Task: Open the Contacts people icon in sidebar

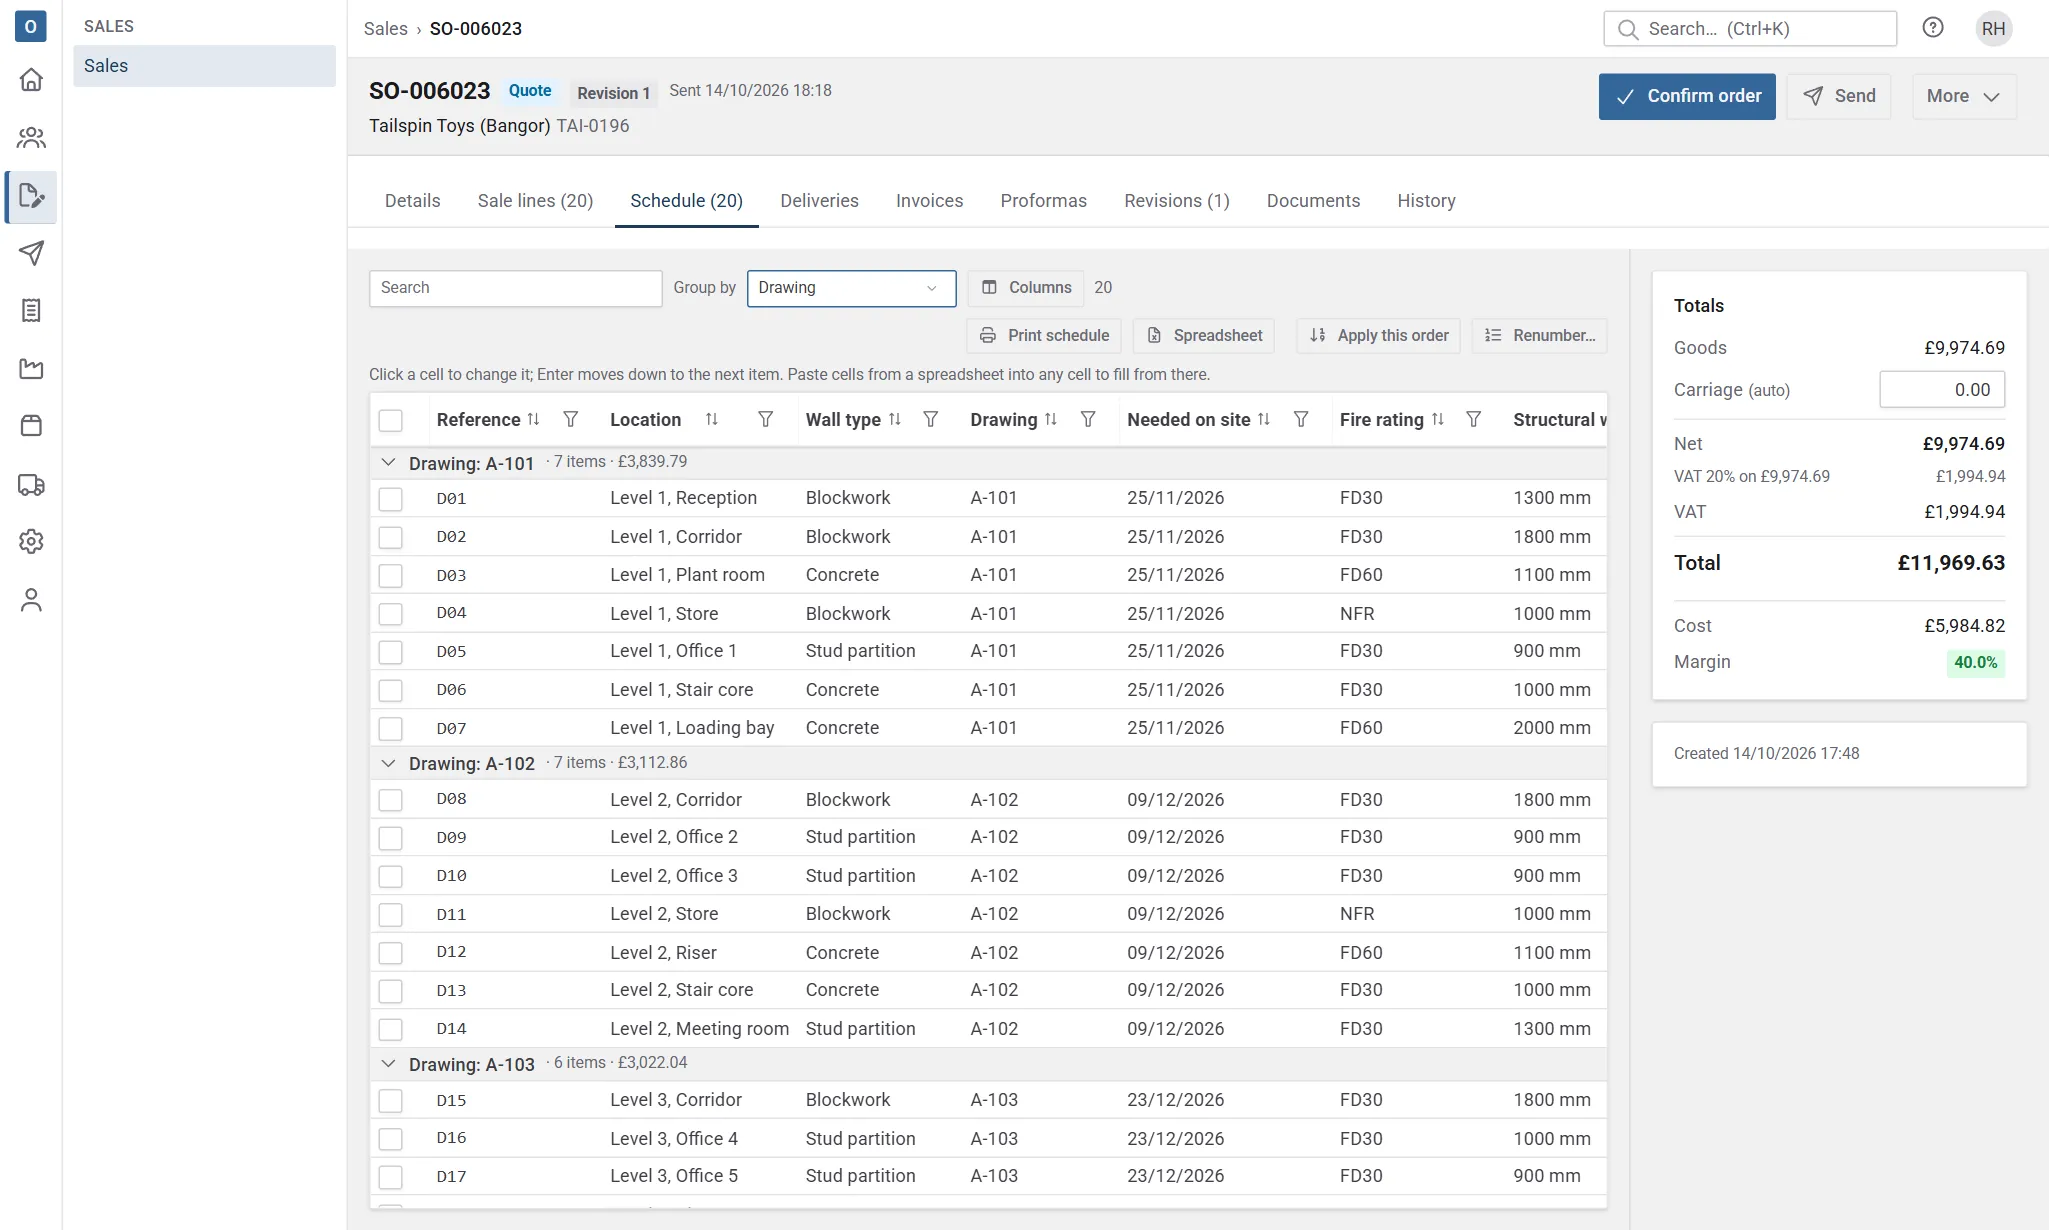Action: tap(31, 138)
